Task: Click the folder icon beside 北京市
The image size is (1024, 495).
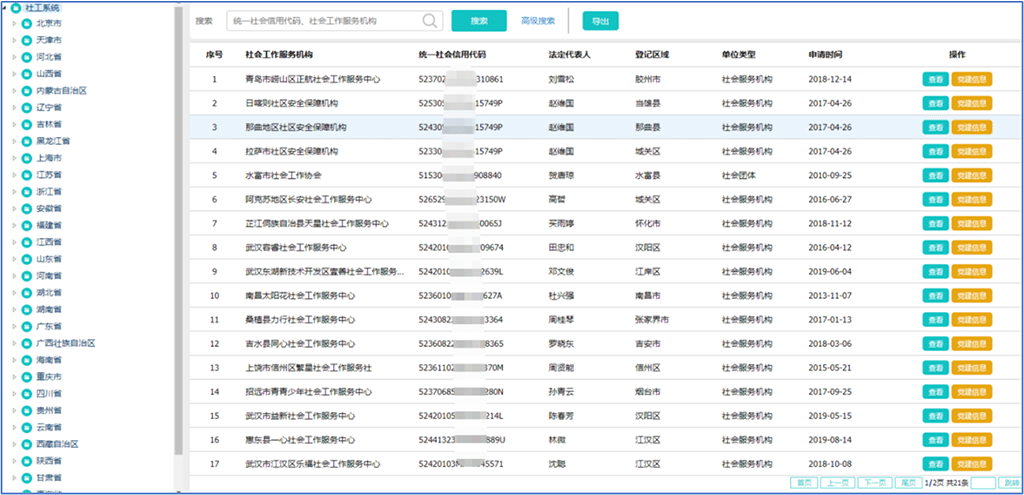Action: coord(27,22)
